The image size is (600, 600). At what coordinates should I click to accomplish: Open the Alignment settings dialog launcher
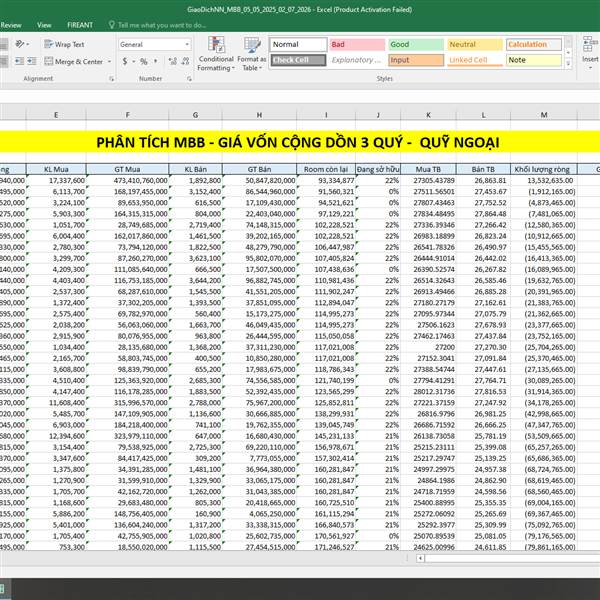(x=111, y=79)
